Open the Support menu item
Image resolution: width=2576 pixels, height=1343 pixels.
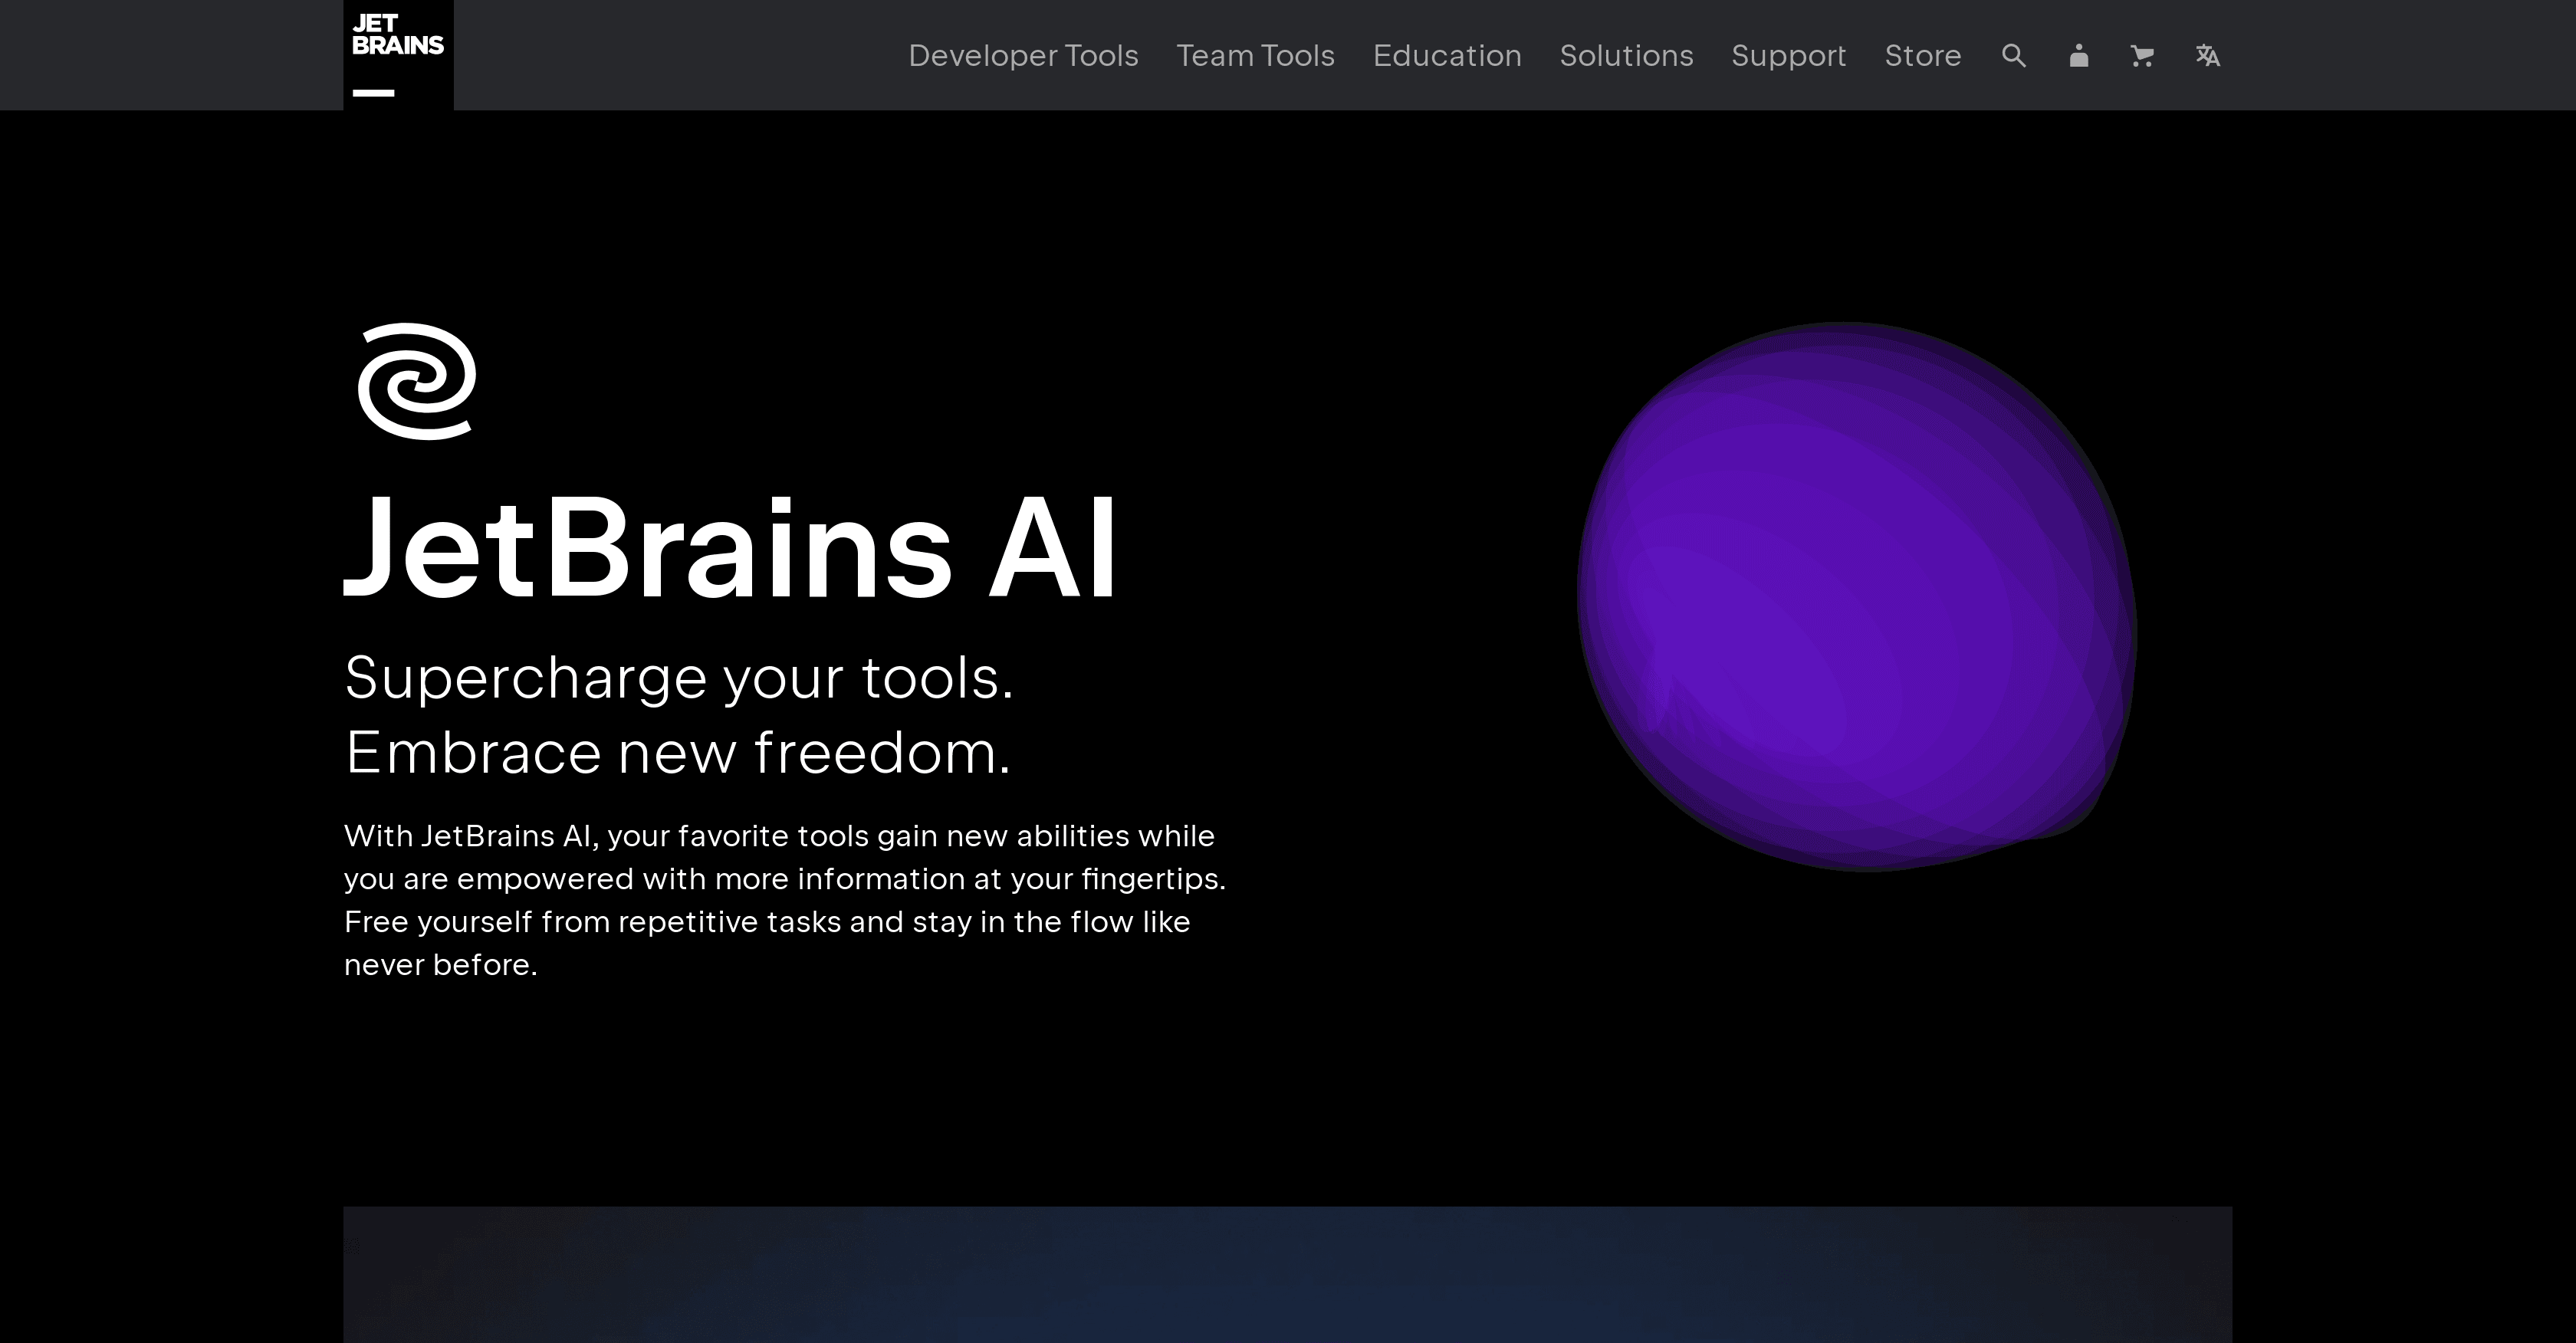[1789, 55]
